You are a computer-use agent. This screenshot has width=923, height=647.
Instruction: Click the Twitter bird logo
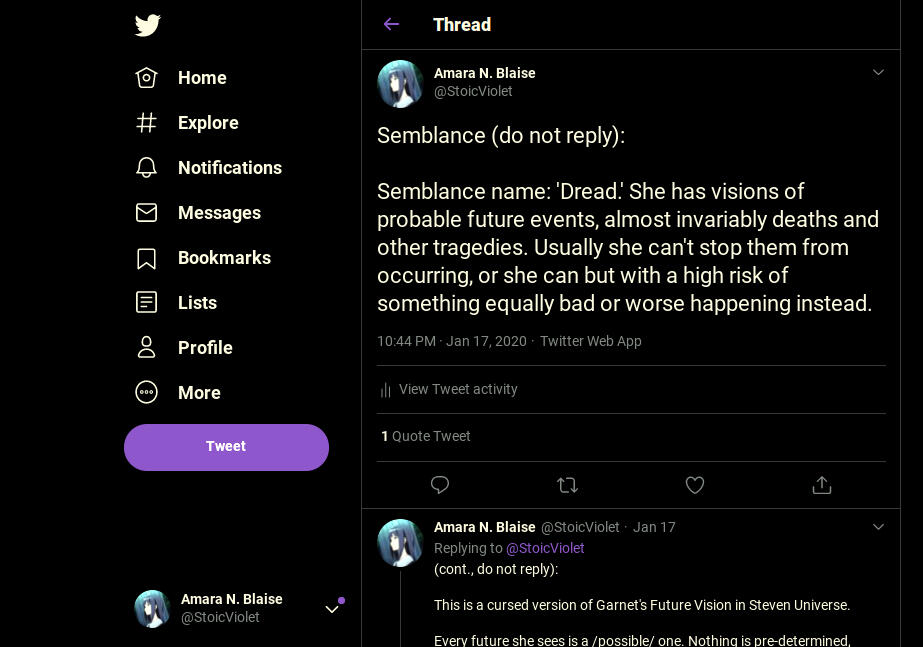148,25
